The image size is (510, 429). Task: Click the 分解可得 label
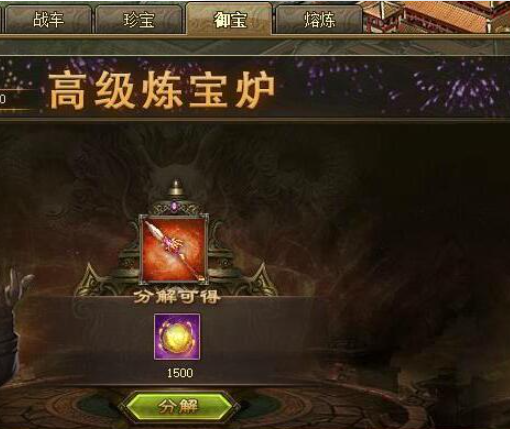click(177, 297)
